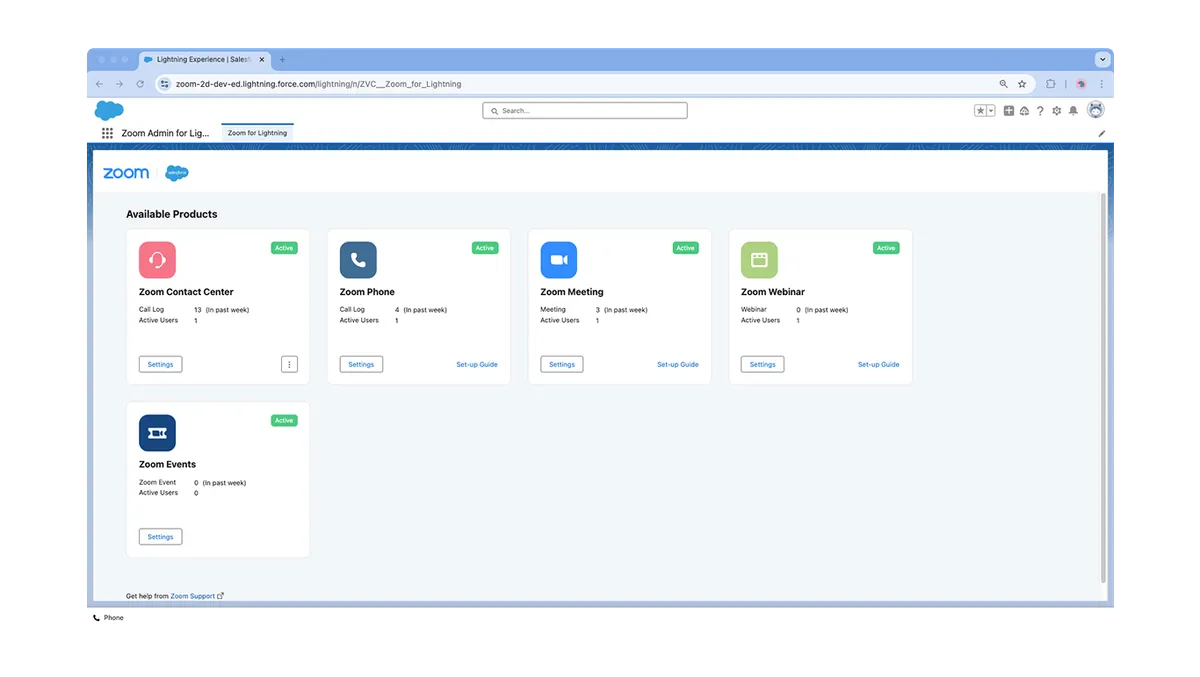Click the Available Products heading
Viewport: 1200px width, 677px height.
click(x=171, y=214)
